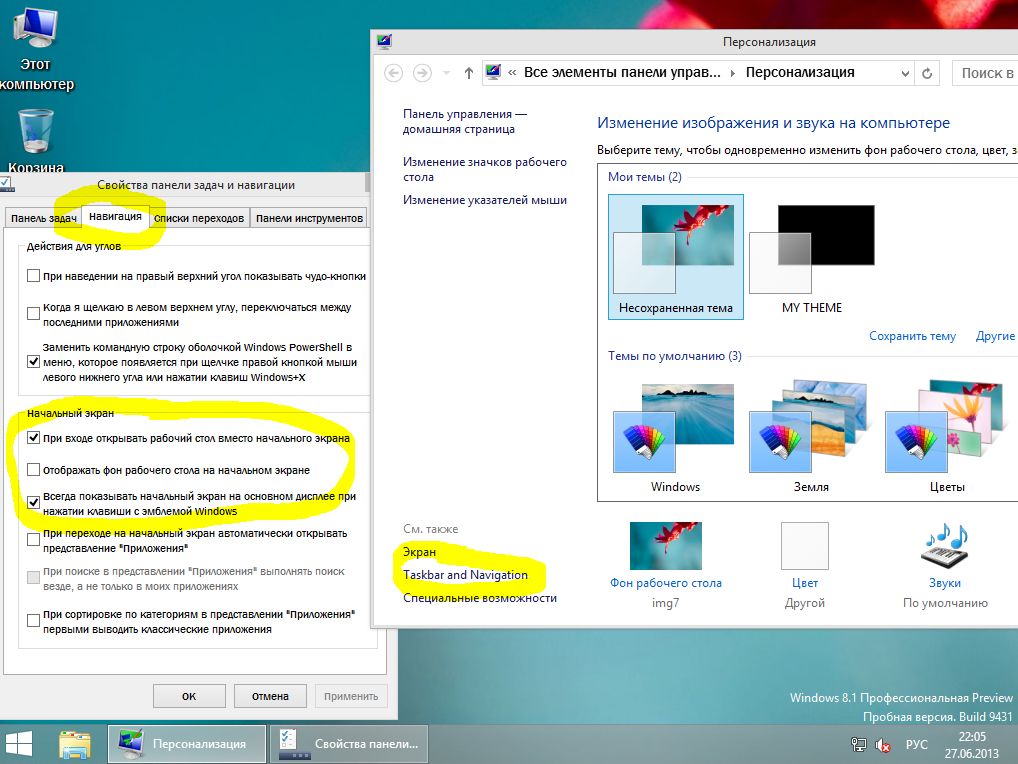
Task: Open File Explorer from the taskbar
Action: (75, 744)
